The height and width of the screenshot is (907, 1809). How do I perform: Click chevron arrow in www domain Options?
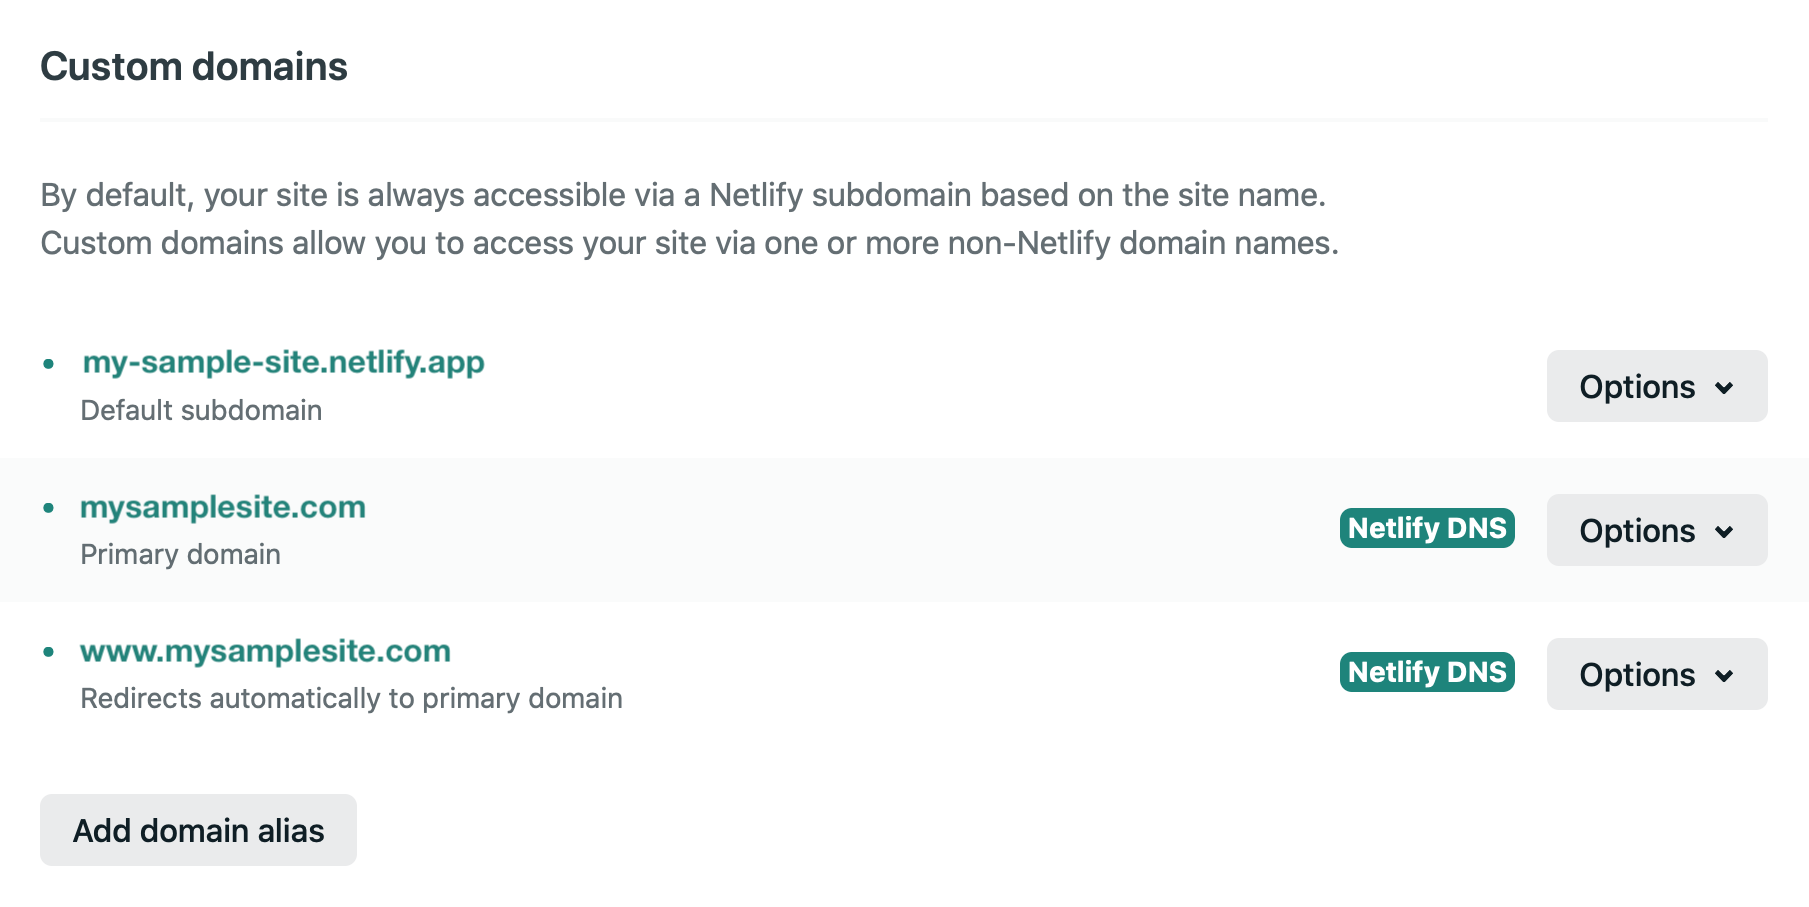coord(1724,676)
